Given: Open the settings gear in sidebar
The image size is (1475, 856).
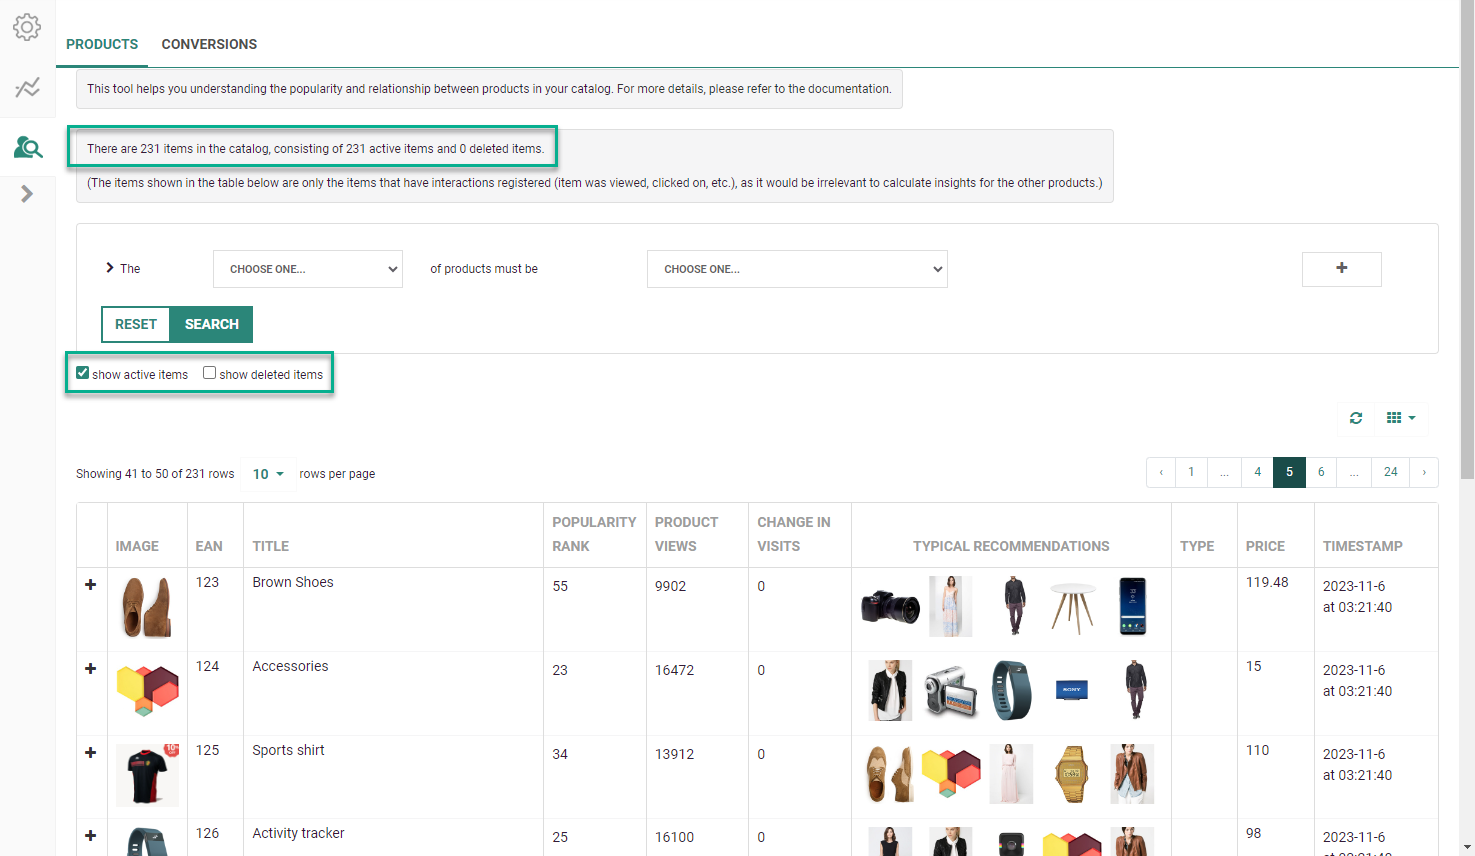Looking at the screenshot, I should 27,27.
